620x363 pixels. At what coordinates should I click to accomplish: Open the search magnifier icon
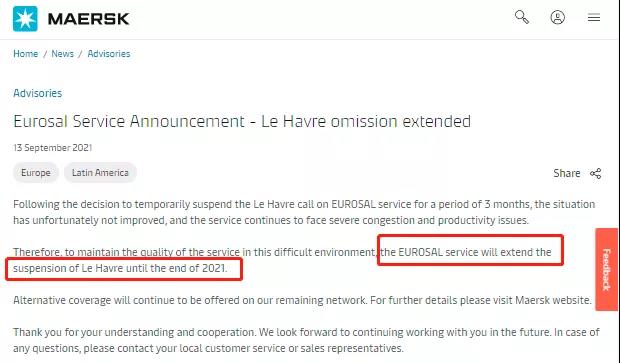click(522, 17)
